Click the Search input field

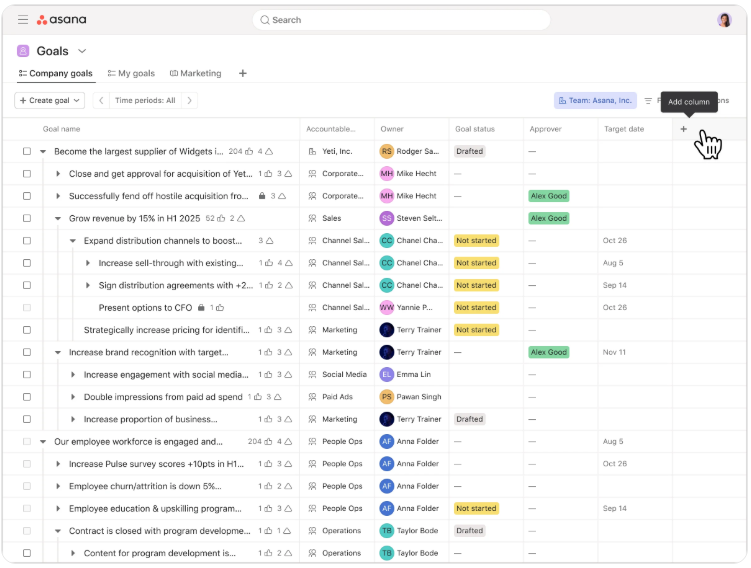(x=401, y=20)
